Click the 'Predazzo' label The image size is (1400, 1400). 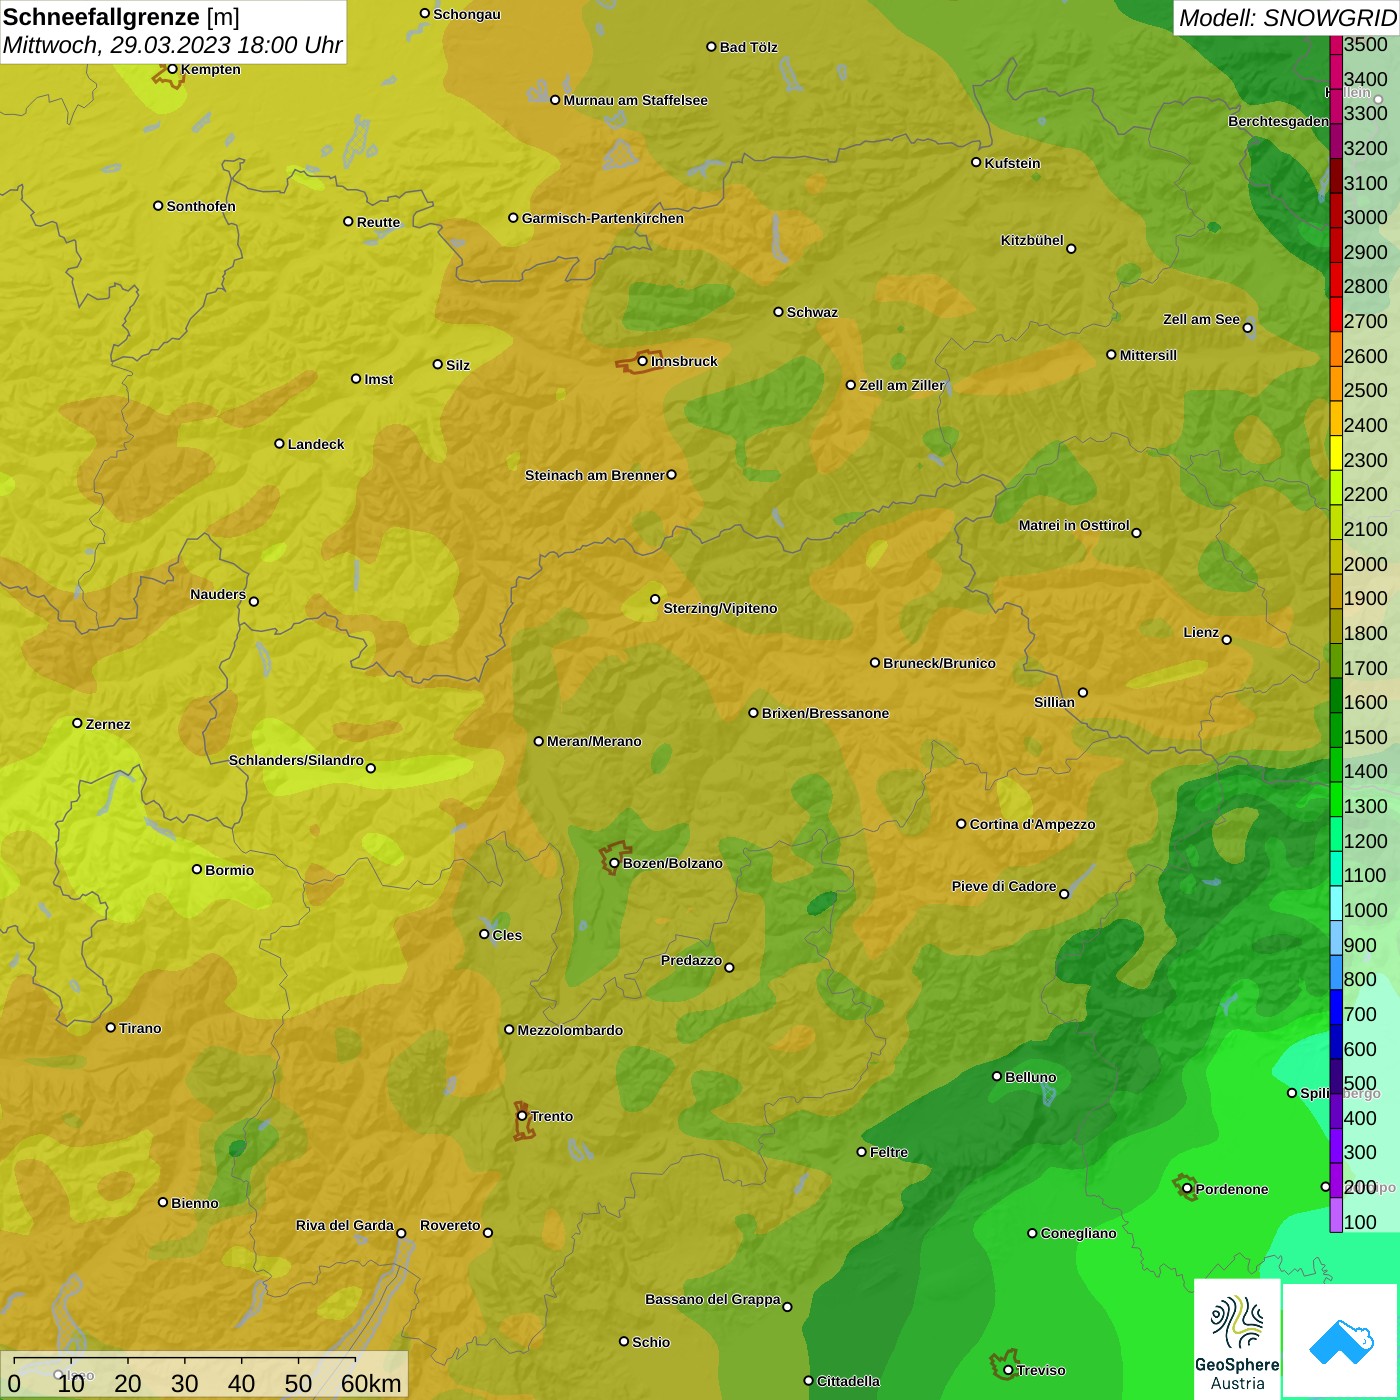tap(691, 960)
